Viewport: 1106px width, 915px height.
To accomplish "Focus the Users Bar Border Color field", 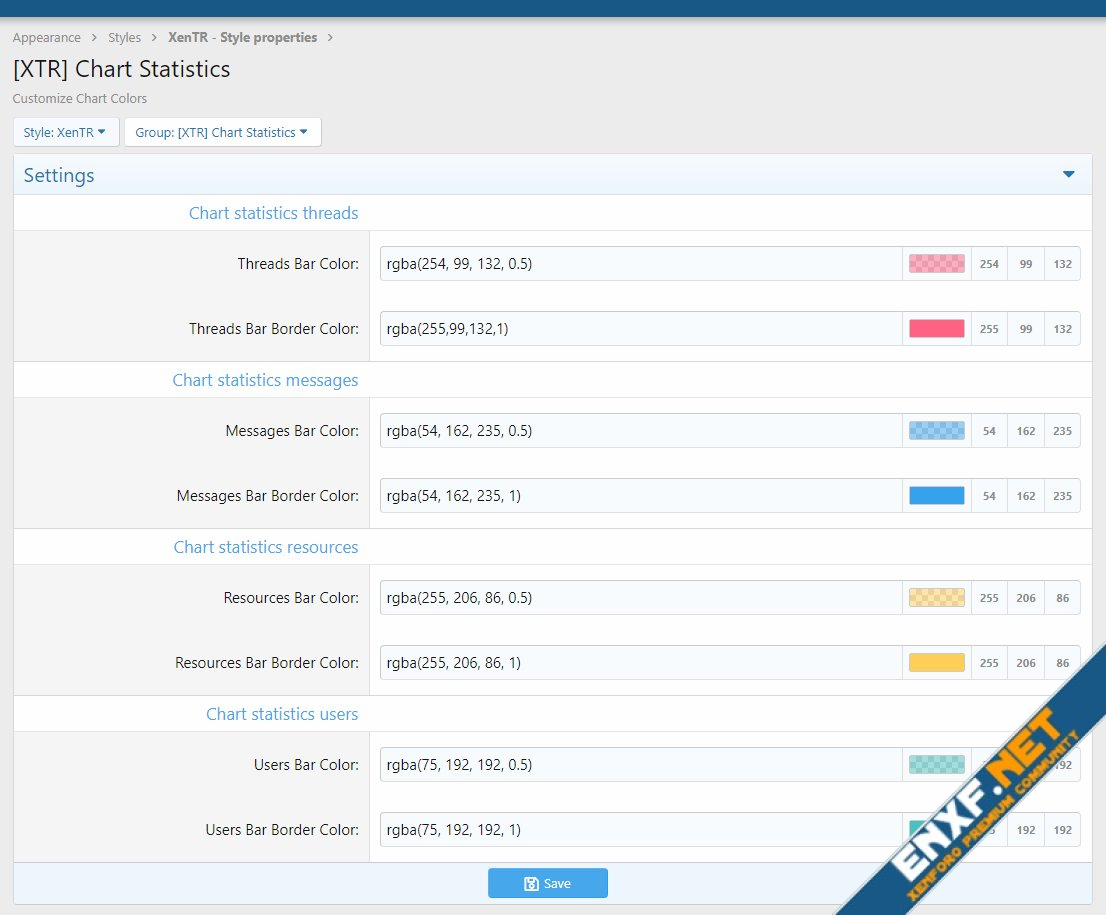I will [x=640, y=830].
